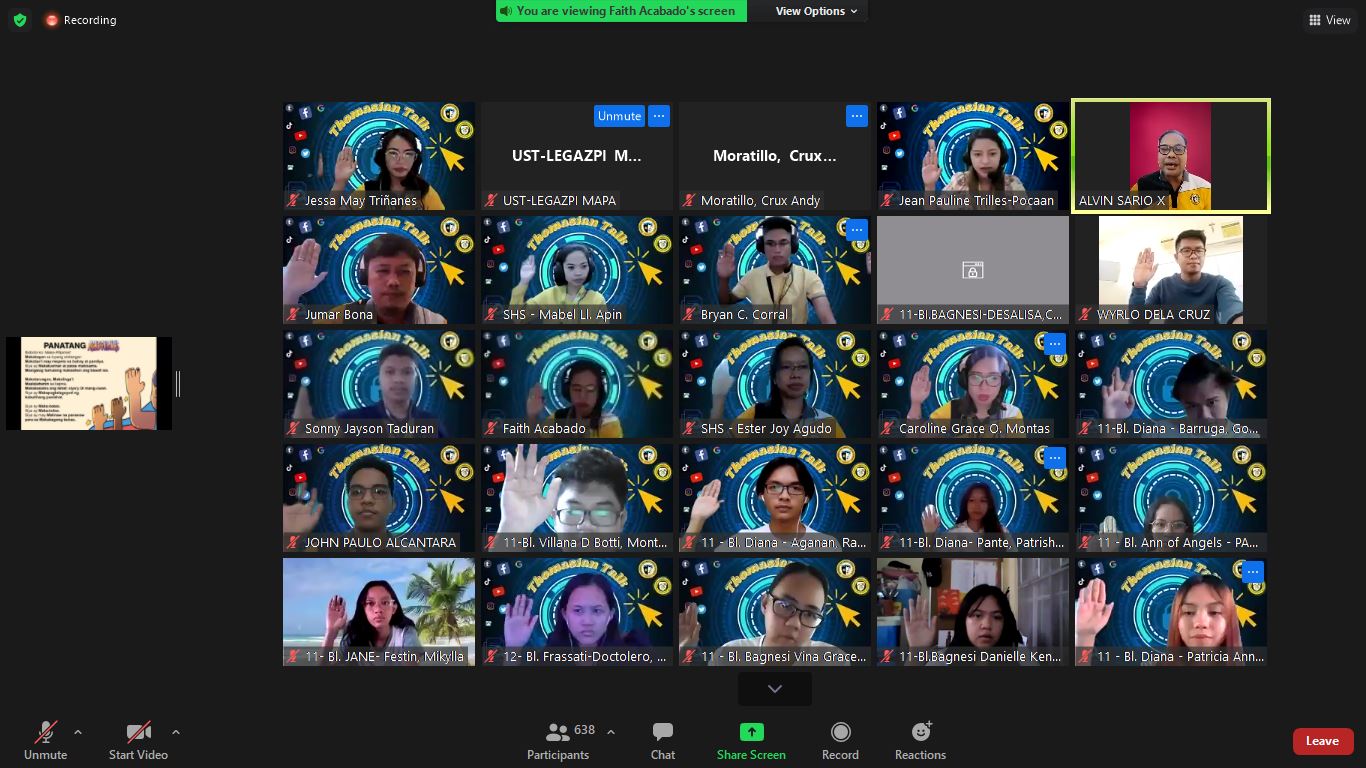Go to next page of video tiles
The image size is (1366, 768).
775,689
